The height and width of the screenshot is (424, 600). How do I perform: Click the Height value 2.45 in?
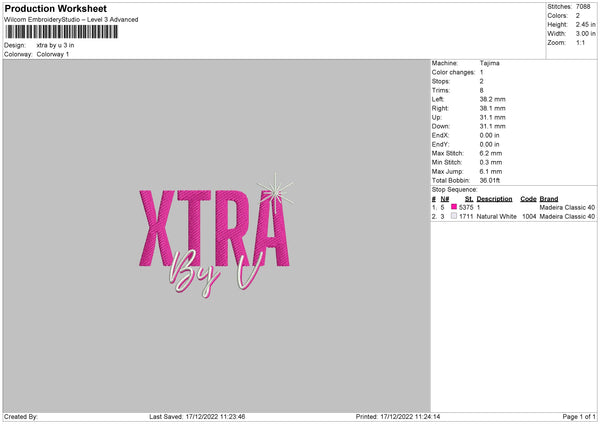click(x=585, y=24)
